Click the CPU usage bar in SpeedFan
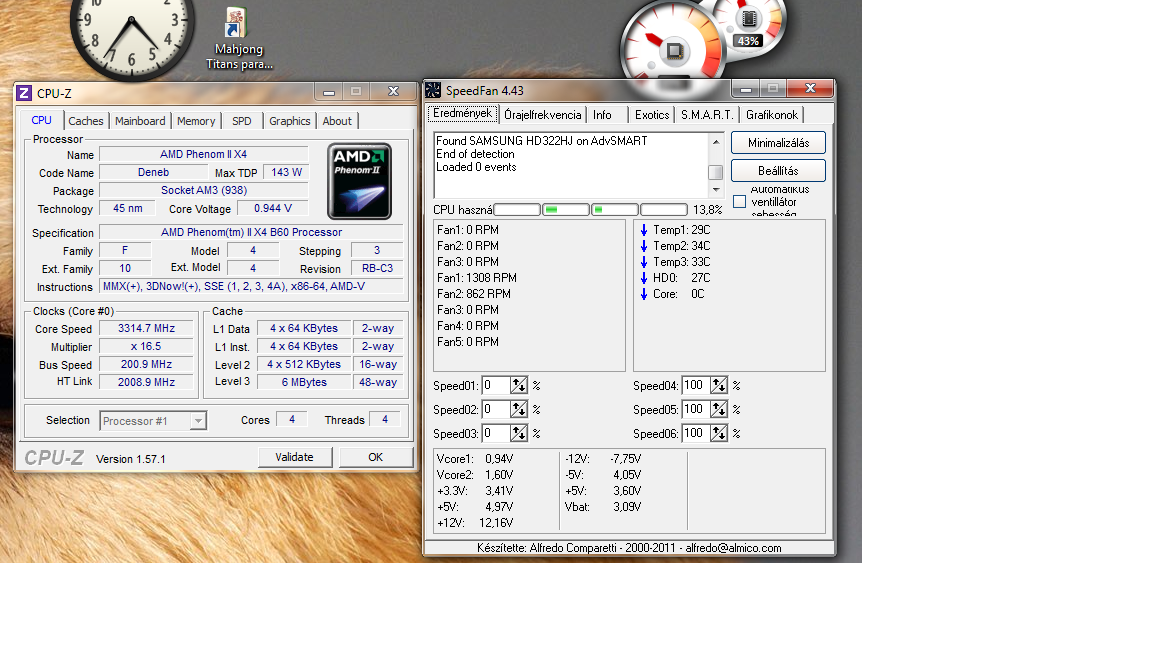 pos(591,209)
